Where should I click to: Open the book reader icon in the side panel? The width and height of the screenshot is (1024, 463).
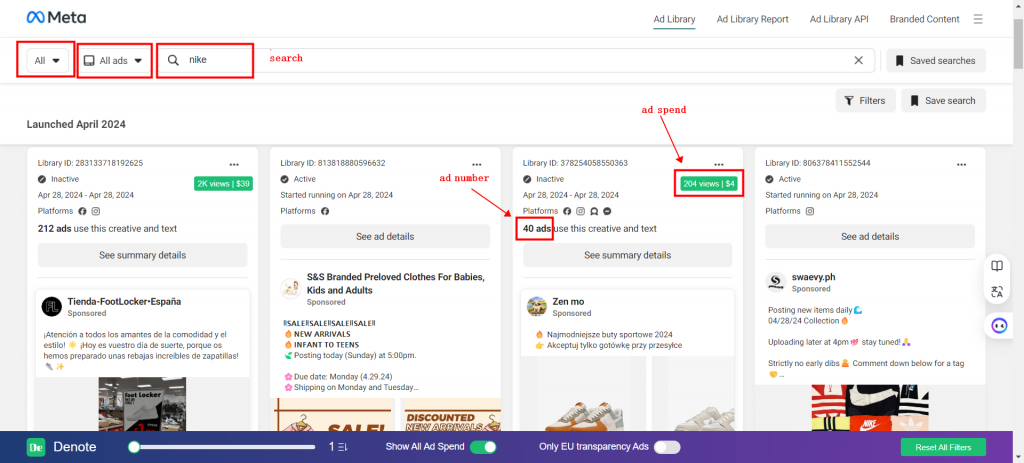(997, 266)
